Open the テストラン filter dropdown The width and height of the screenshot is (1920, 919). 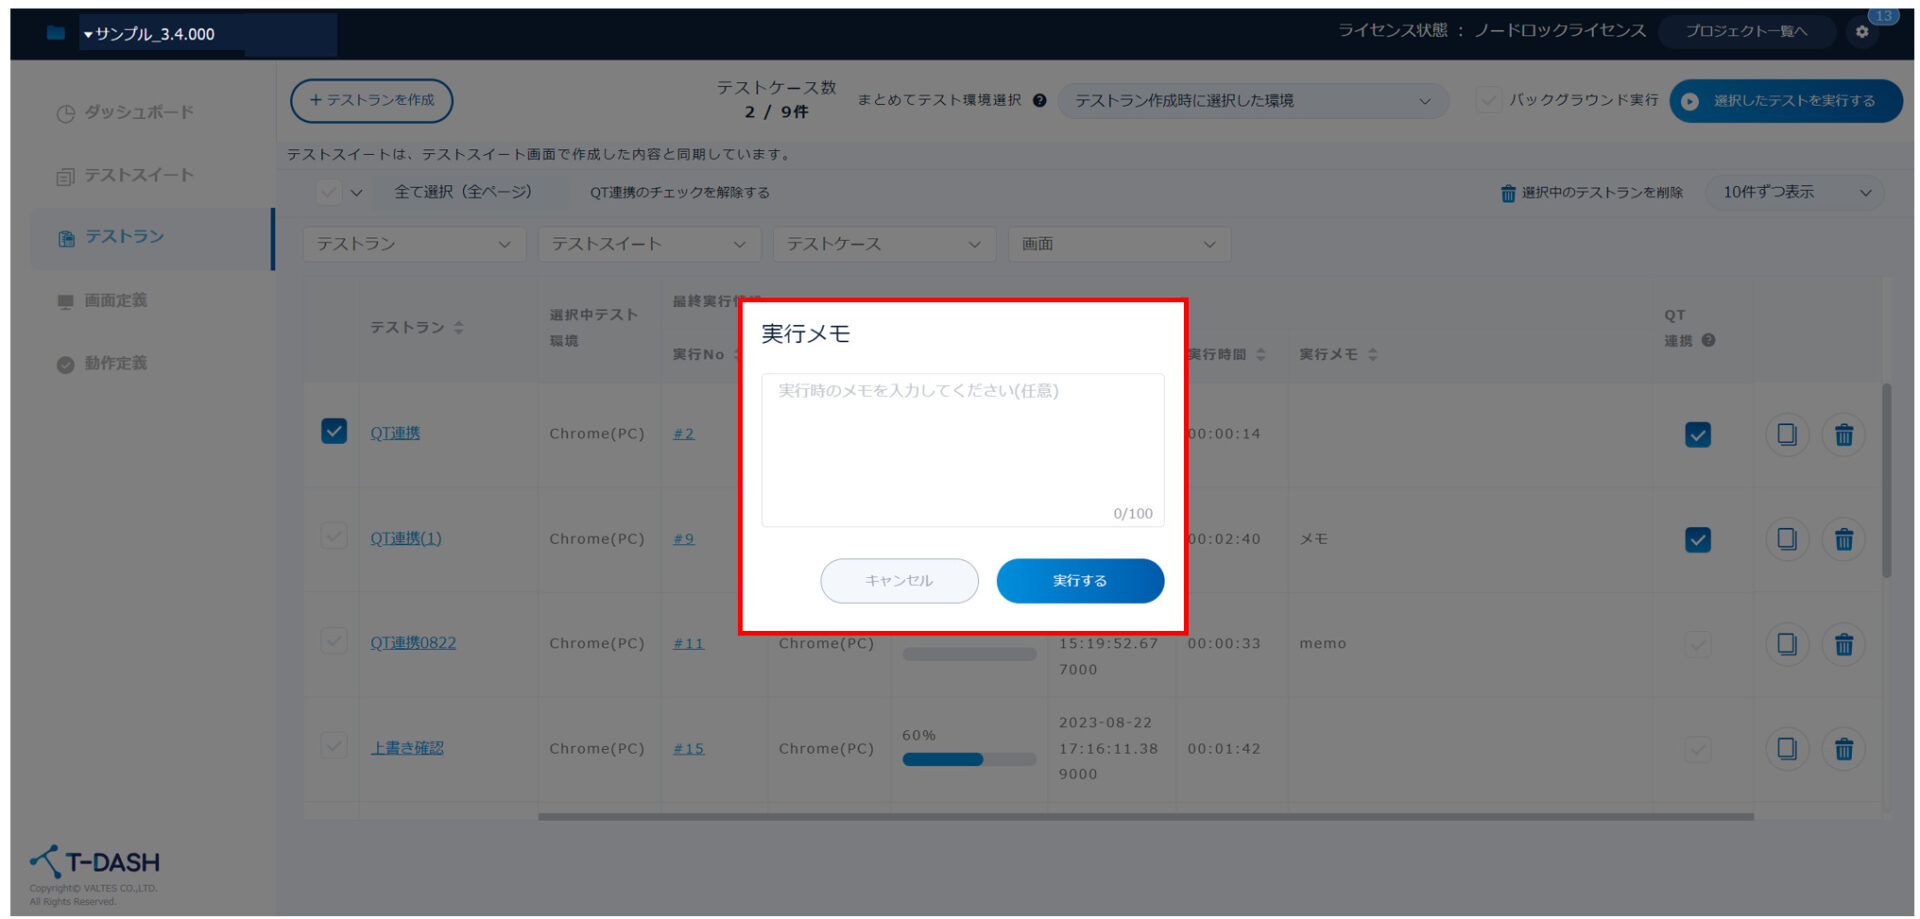click(x=414, y=244)
